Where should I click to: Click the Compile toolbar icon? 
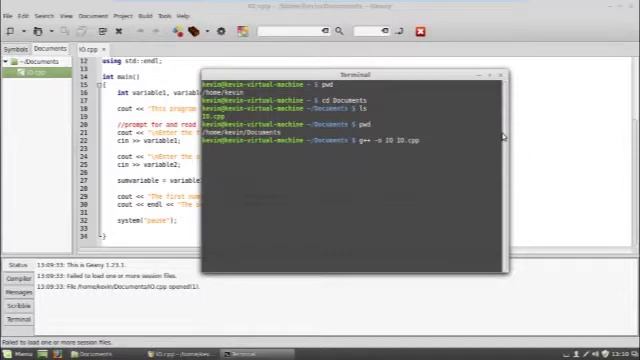178,31
